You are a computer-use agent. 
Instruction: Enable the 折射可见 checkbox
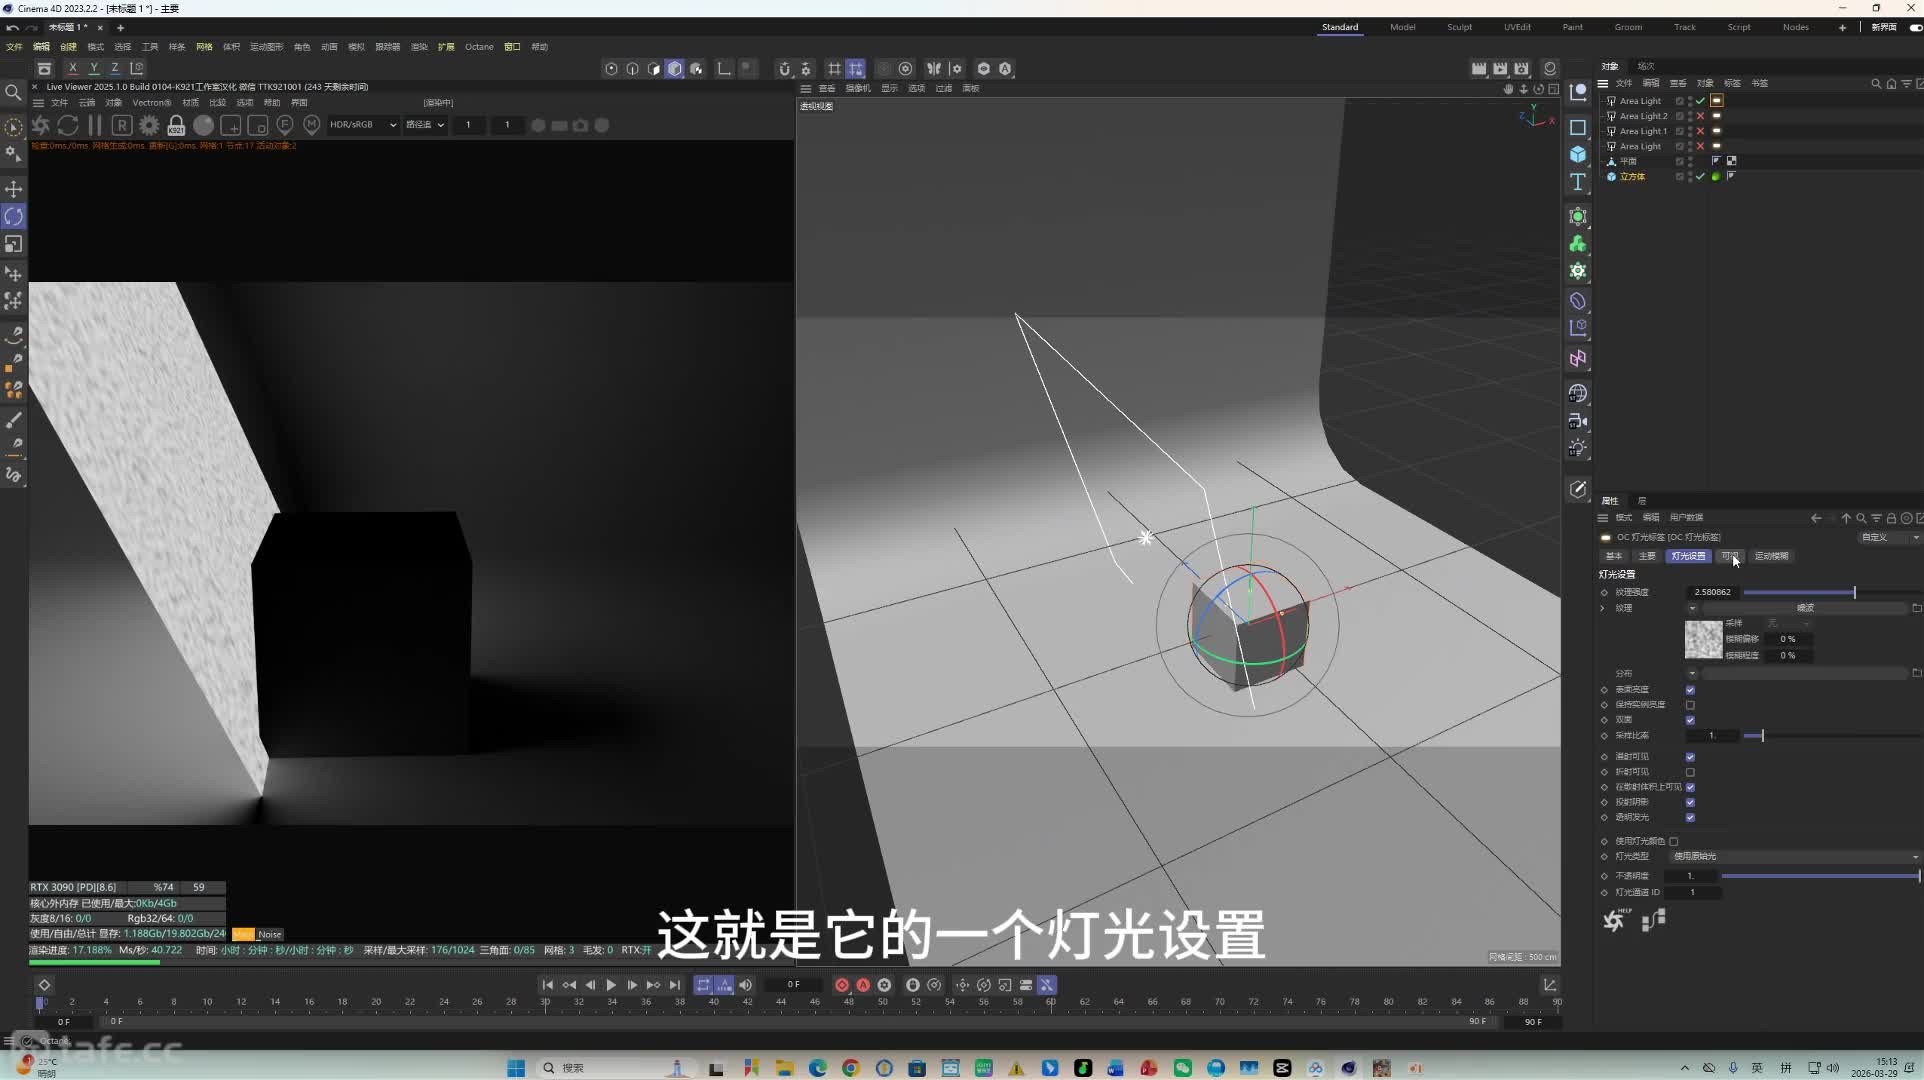click(x=1690, y=772)
